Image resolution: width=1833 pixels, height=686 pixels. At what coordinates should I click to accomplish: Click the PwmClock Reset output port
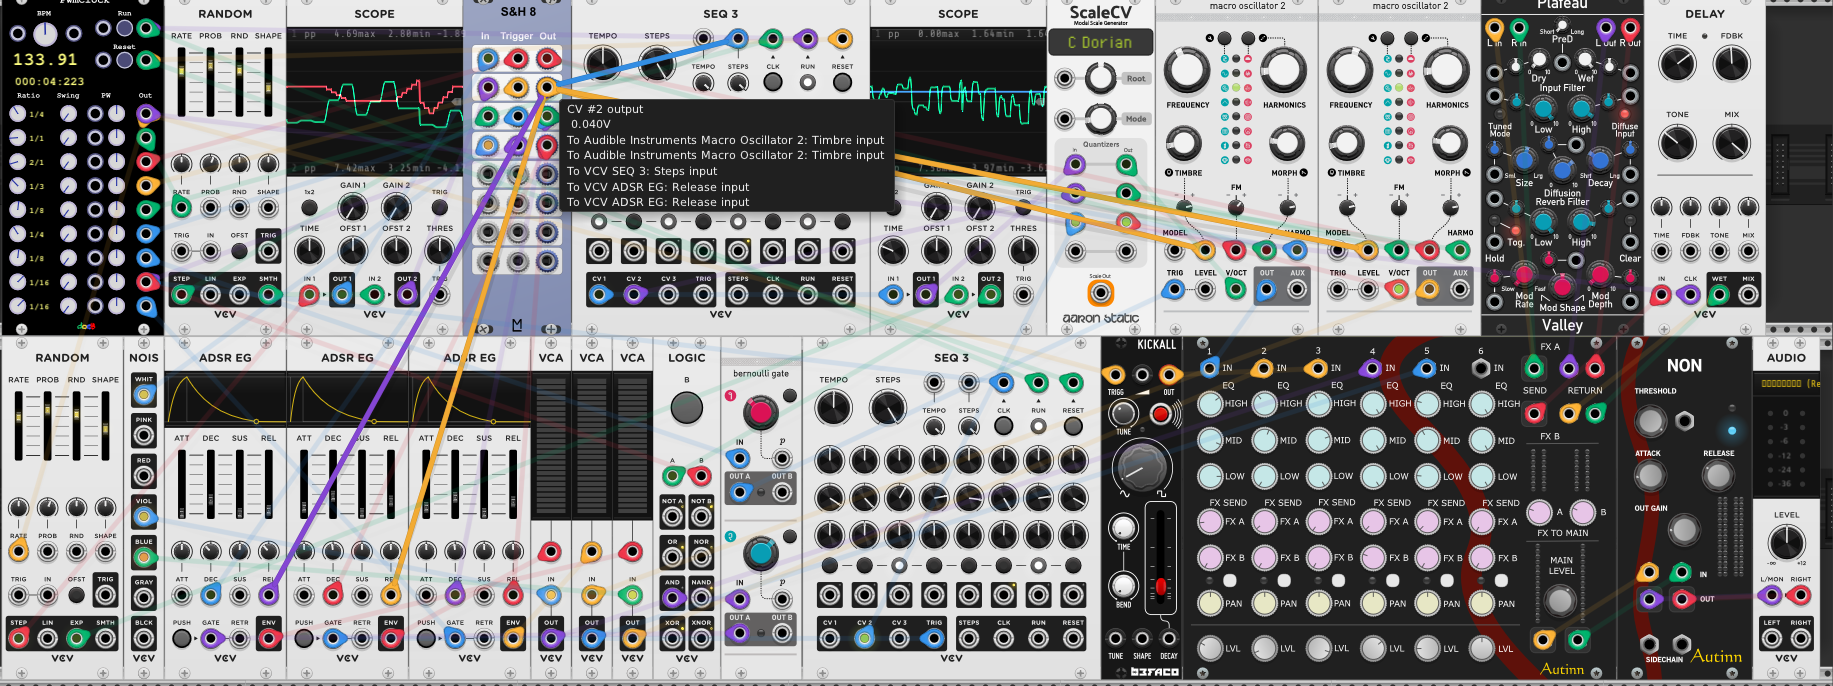pyautogui.click(x=148, y=60)
